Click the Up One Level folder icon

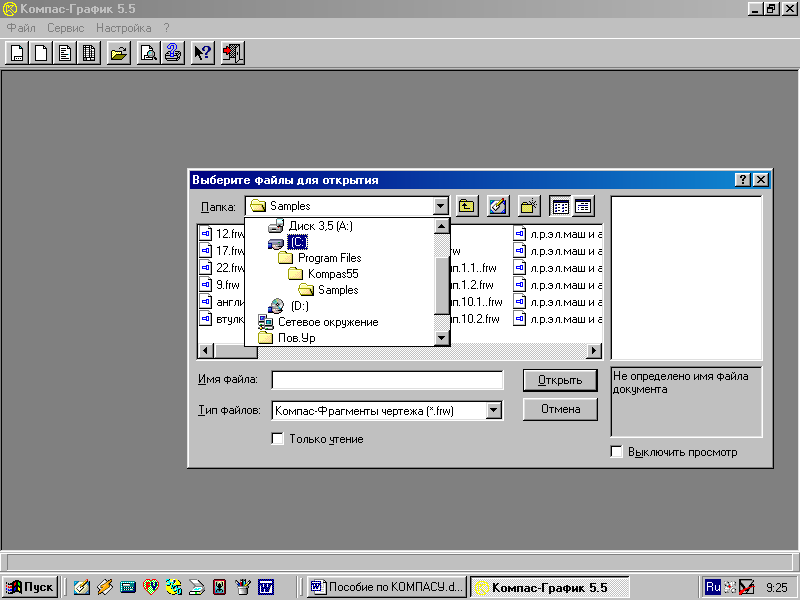pos(467,206)
